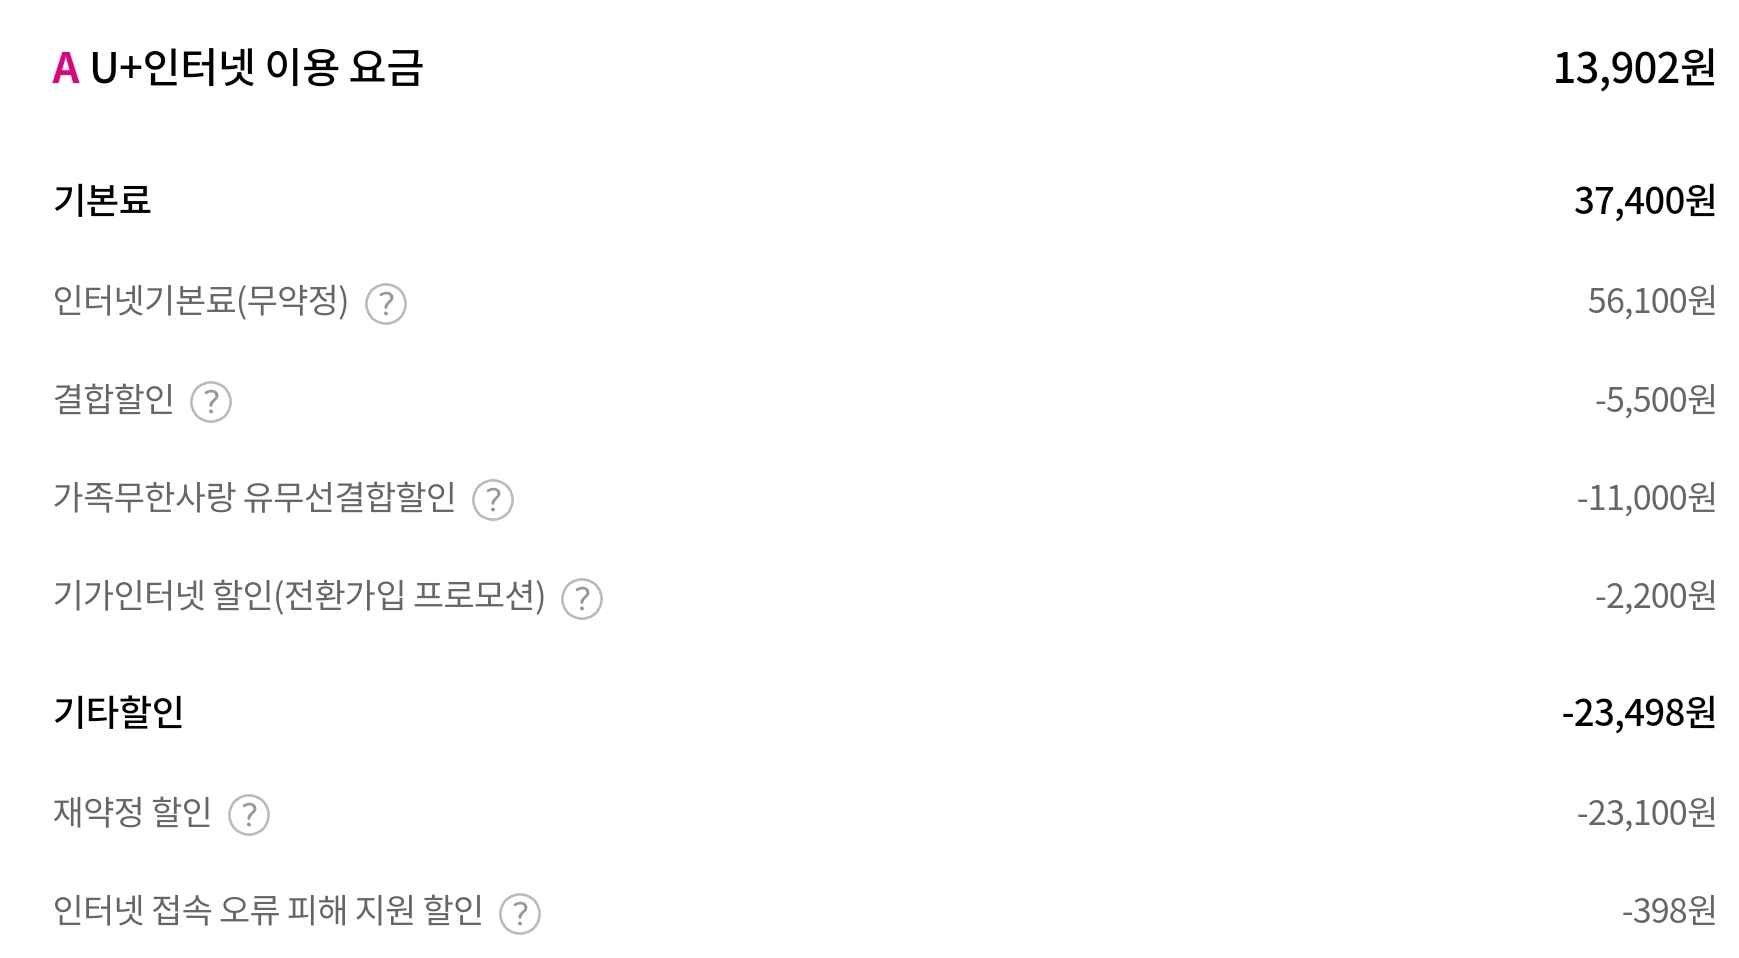Open help for 인터넷기본료(무약정)
The width and height of the screenshot is (1739, 958).
[x=386, y=304]
